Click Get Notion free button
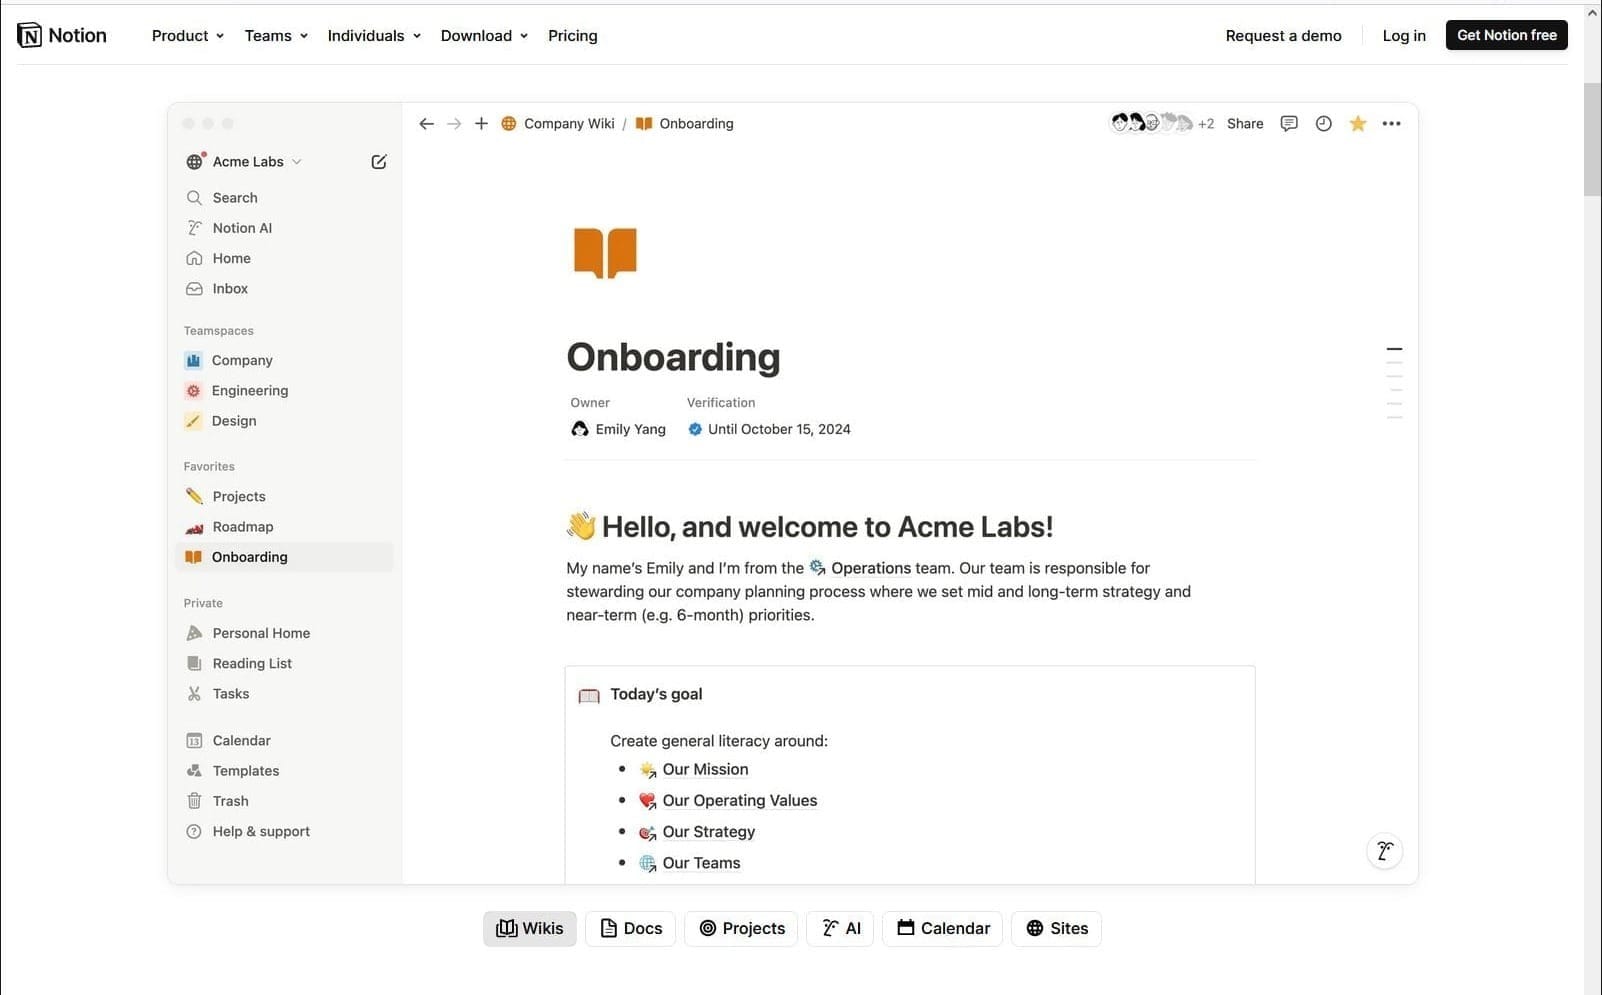Image resolution: width=1602 pixels, height=995 pixels. click(x=1507, y=35)
